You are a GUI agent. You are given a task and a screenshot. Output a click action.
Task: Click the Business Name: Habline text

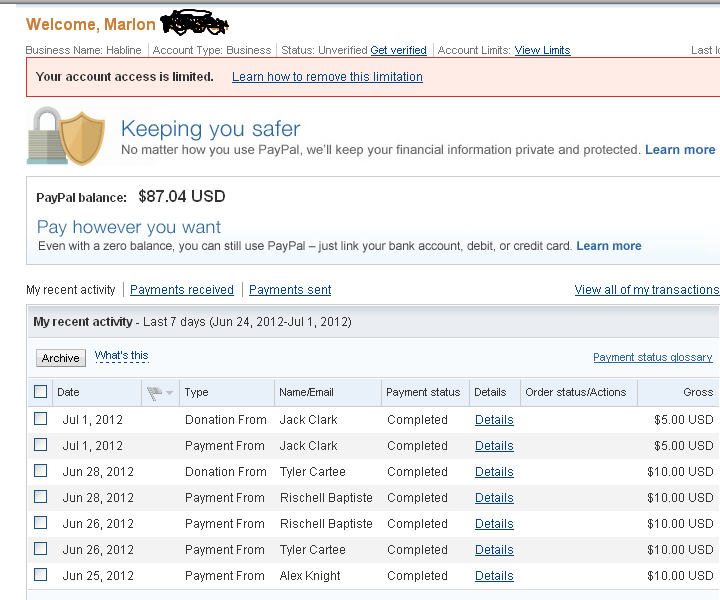pos(84,50)
